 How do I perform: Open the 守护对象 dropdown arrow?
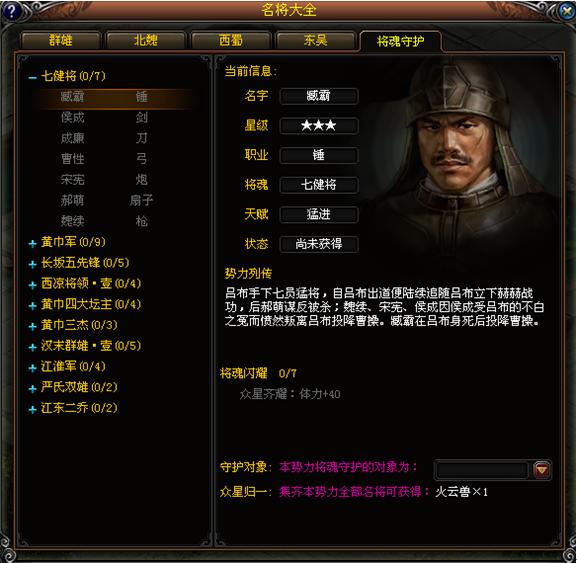tap(542, 470)
